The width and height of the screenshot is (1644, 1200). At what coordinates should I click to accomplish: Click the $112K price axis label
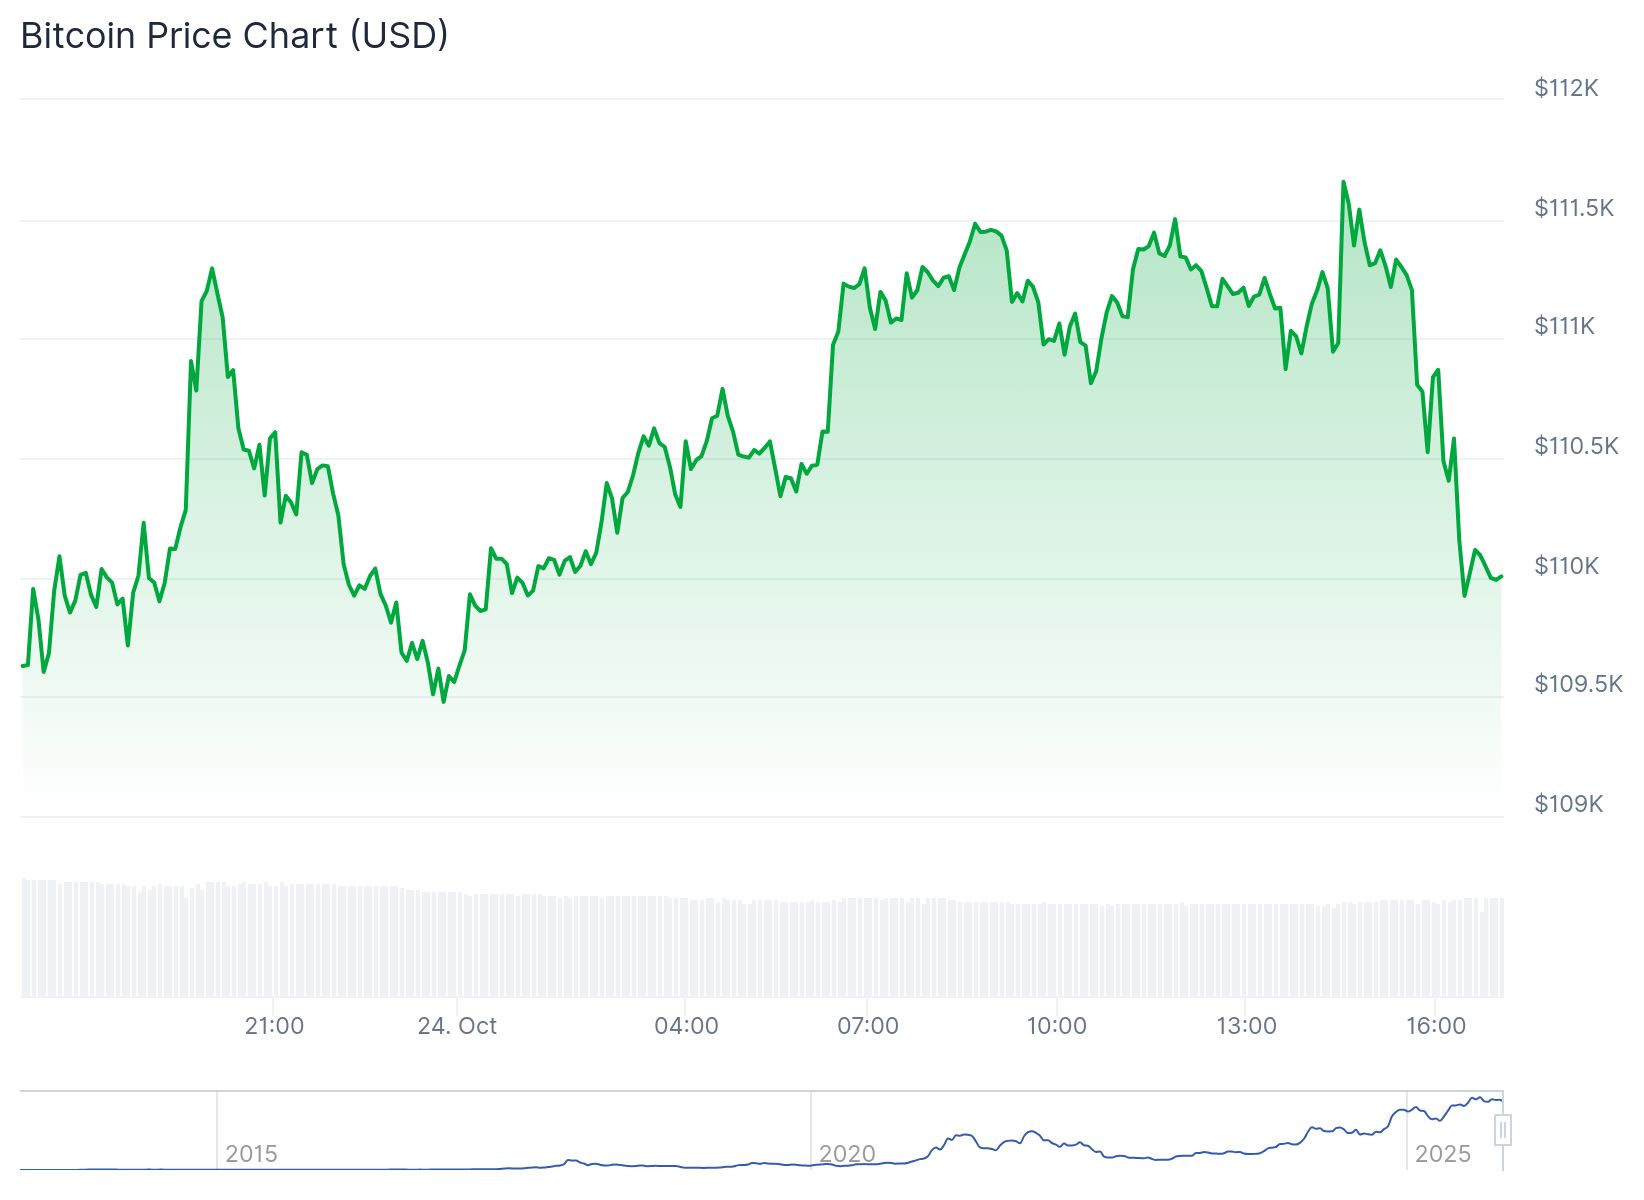1566,88
